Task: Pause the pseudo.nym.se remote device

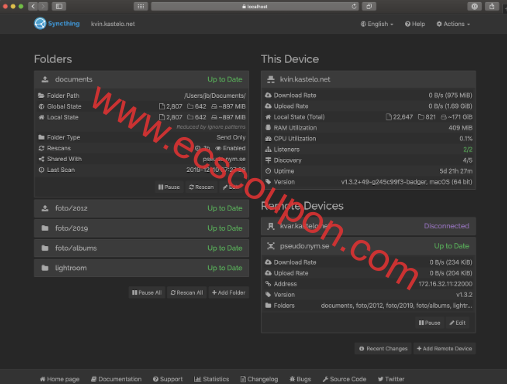Action: click(429, 323)
